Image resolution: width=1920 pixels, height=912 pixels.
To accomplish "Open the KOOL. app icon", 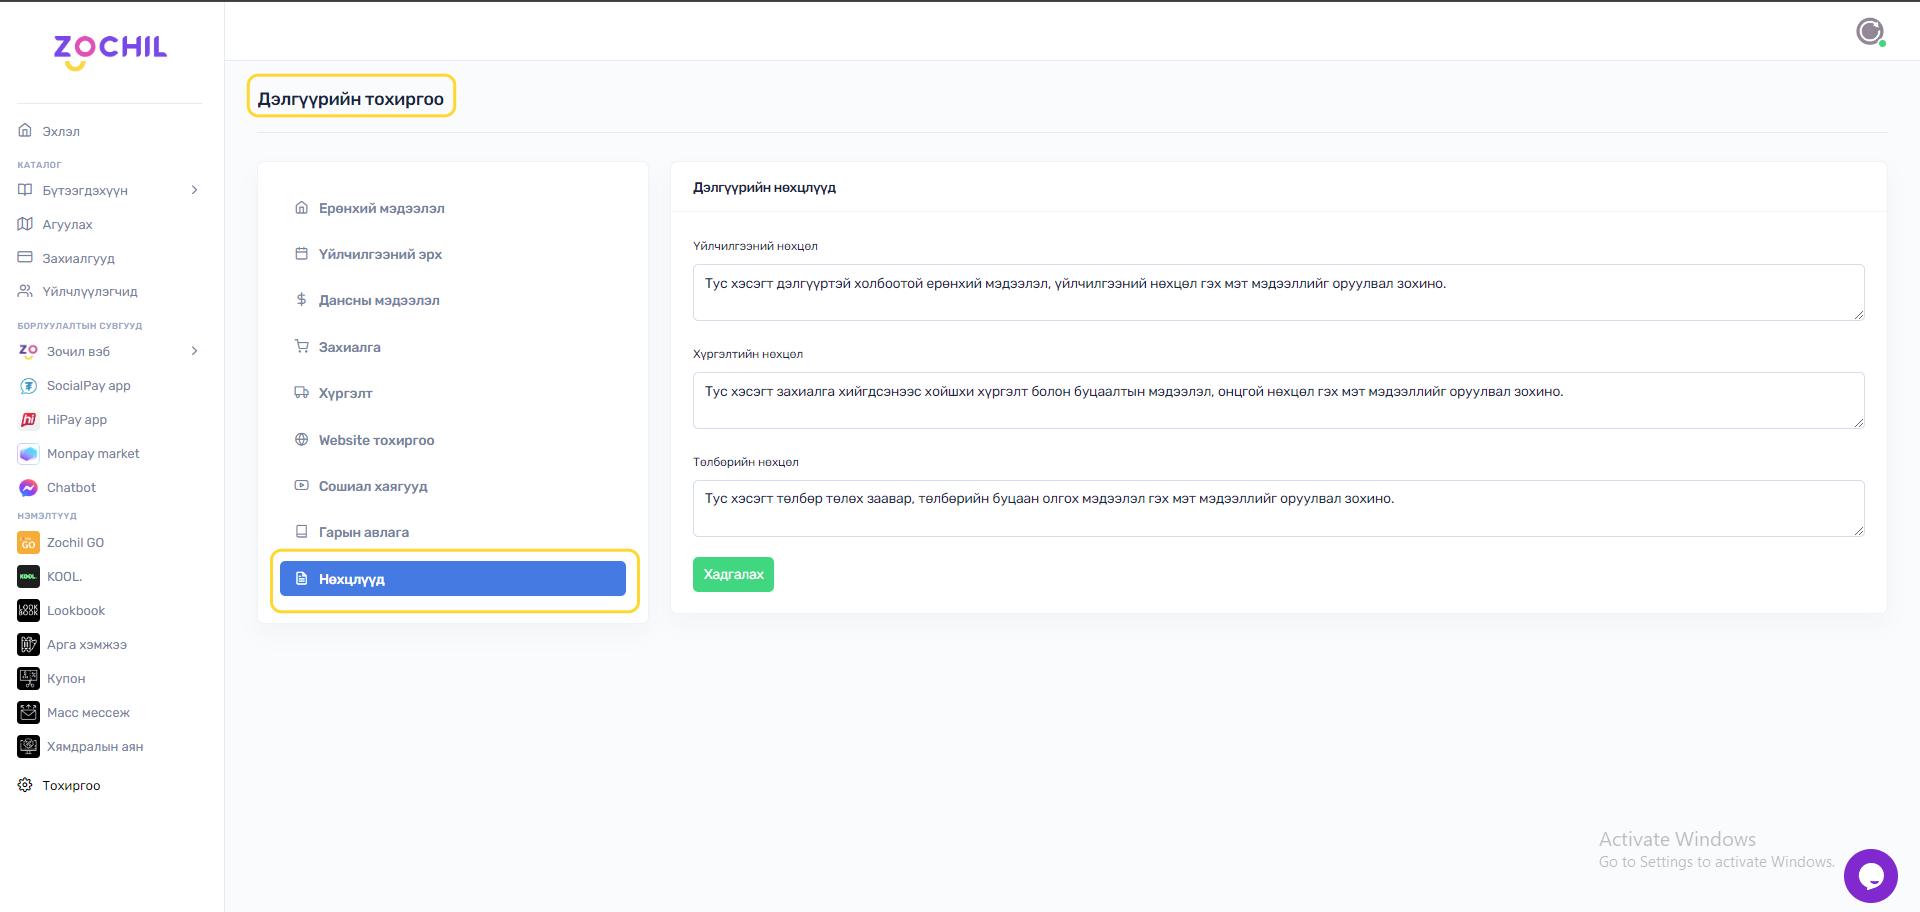I will click(x=28, y=577).
